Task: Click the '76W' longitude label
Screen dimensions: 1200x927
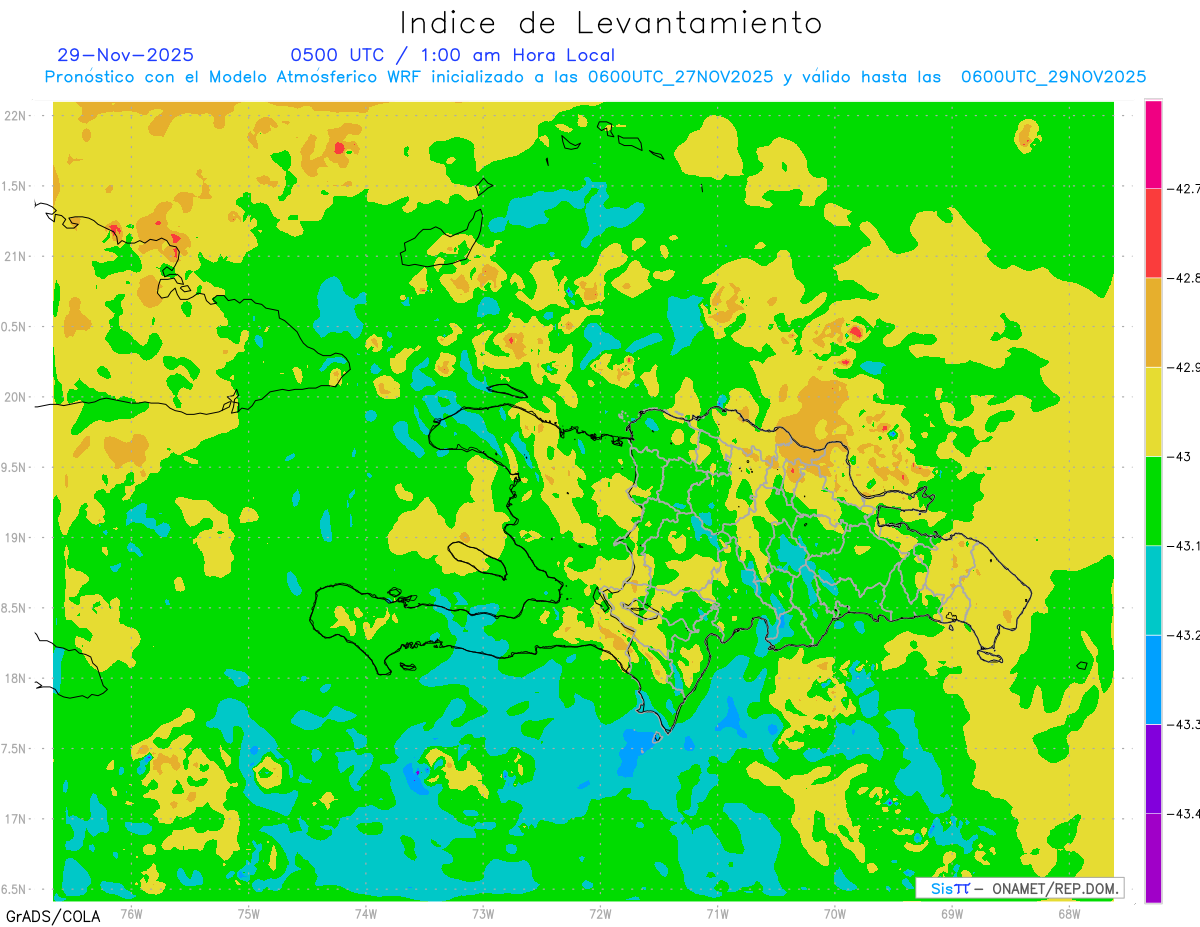Action: 131,913
